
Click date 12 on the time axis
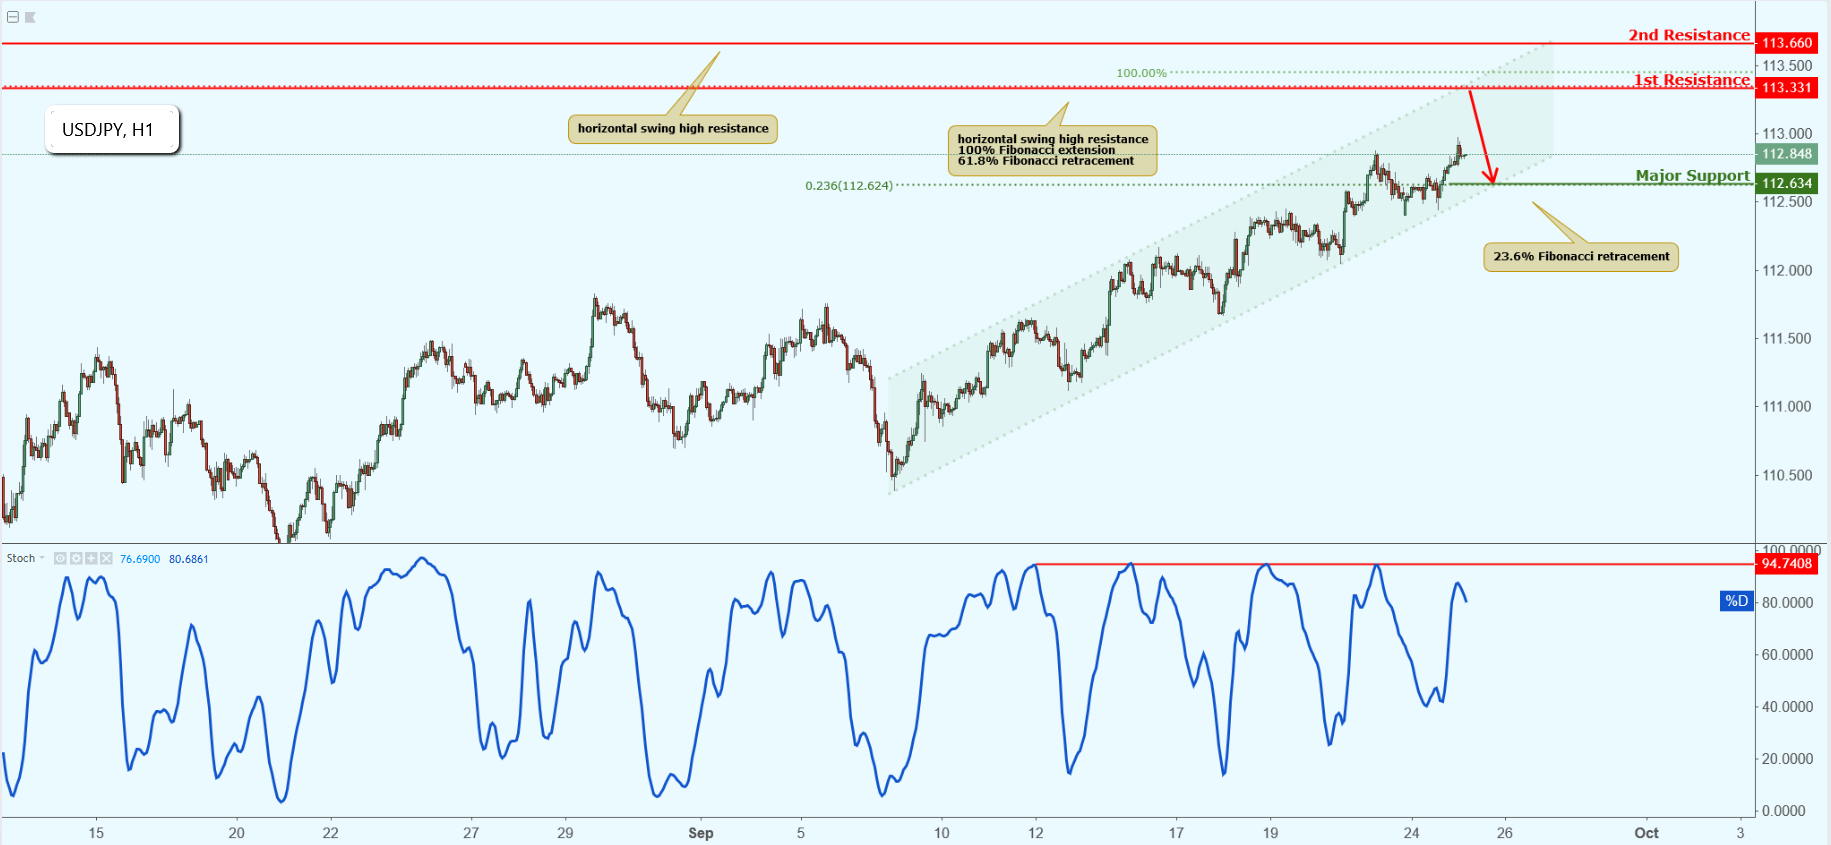pyautogui.click(x=1036, y=833)
